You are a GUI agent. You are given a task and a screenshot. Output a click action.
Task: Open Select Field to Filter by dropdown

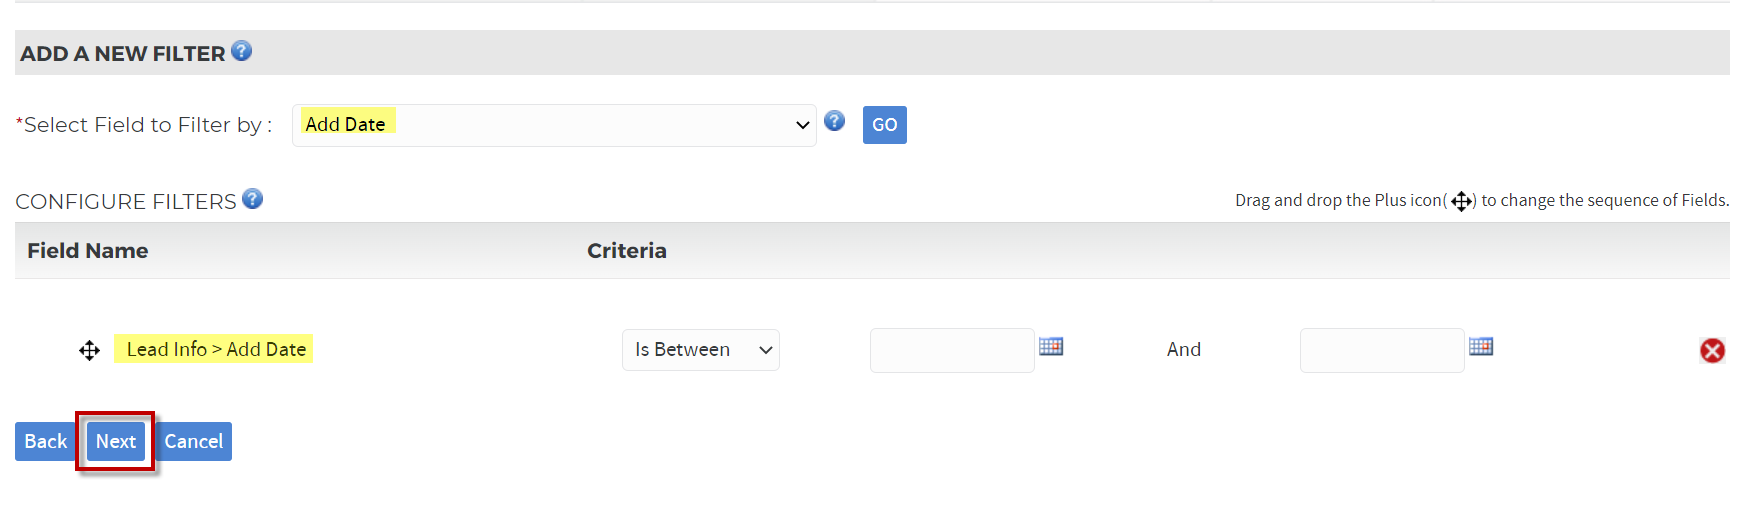pyautogui.click(x=554, y=125)
